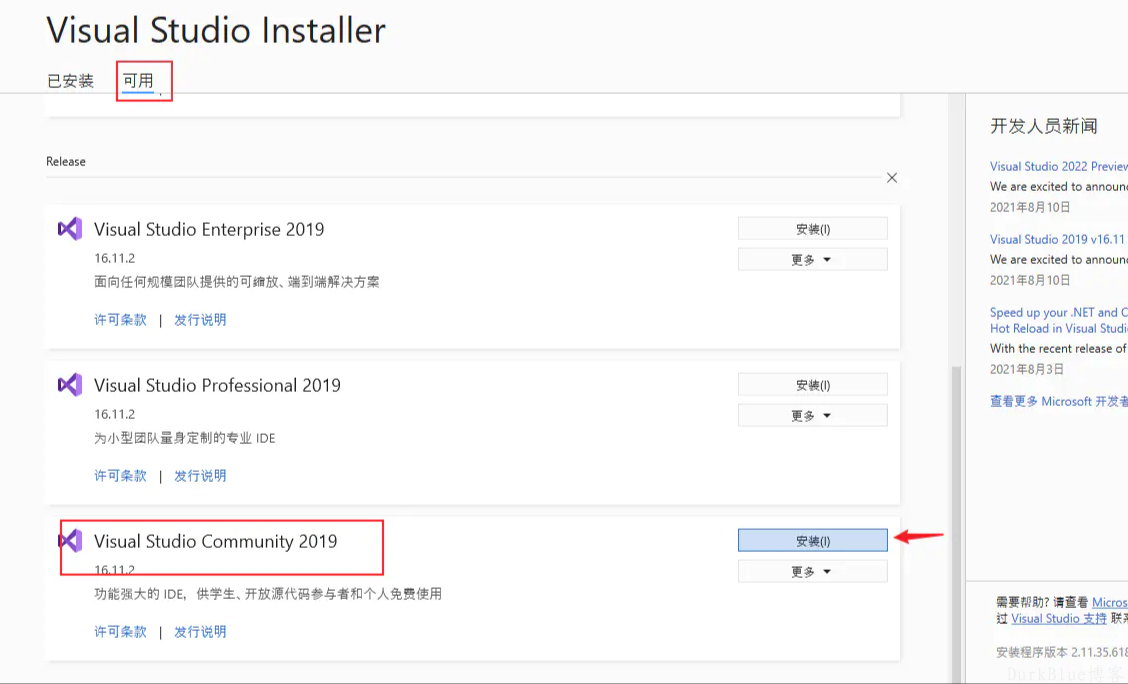The image size is (1128, 684).
Task: Install Visual Studio Community 2019
Action: click(x=813, y=541)
